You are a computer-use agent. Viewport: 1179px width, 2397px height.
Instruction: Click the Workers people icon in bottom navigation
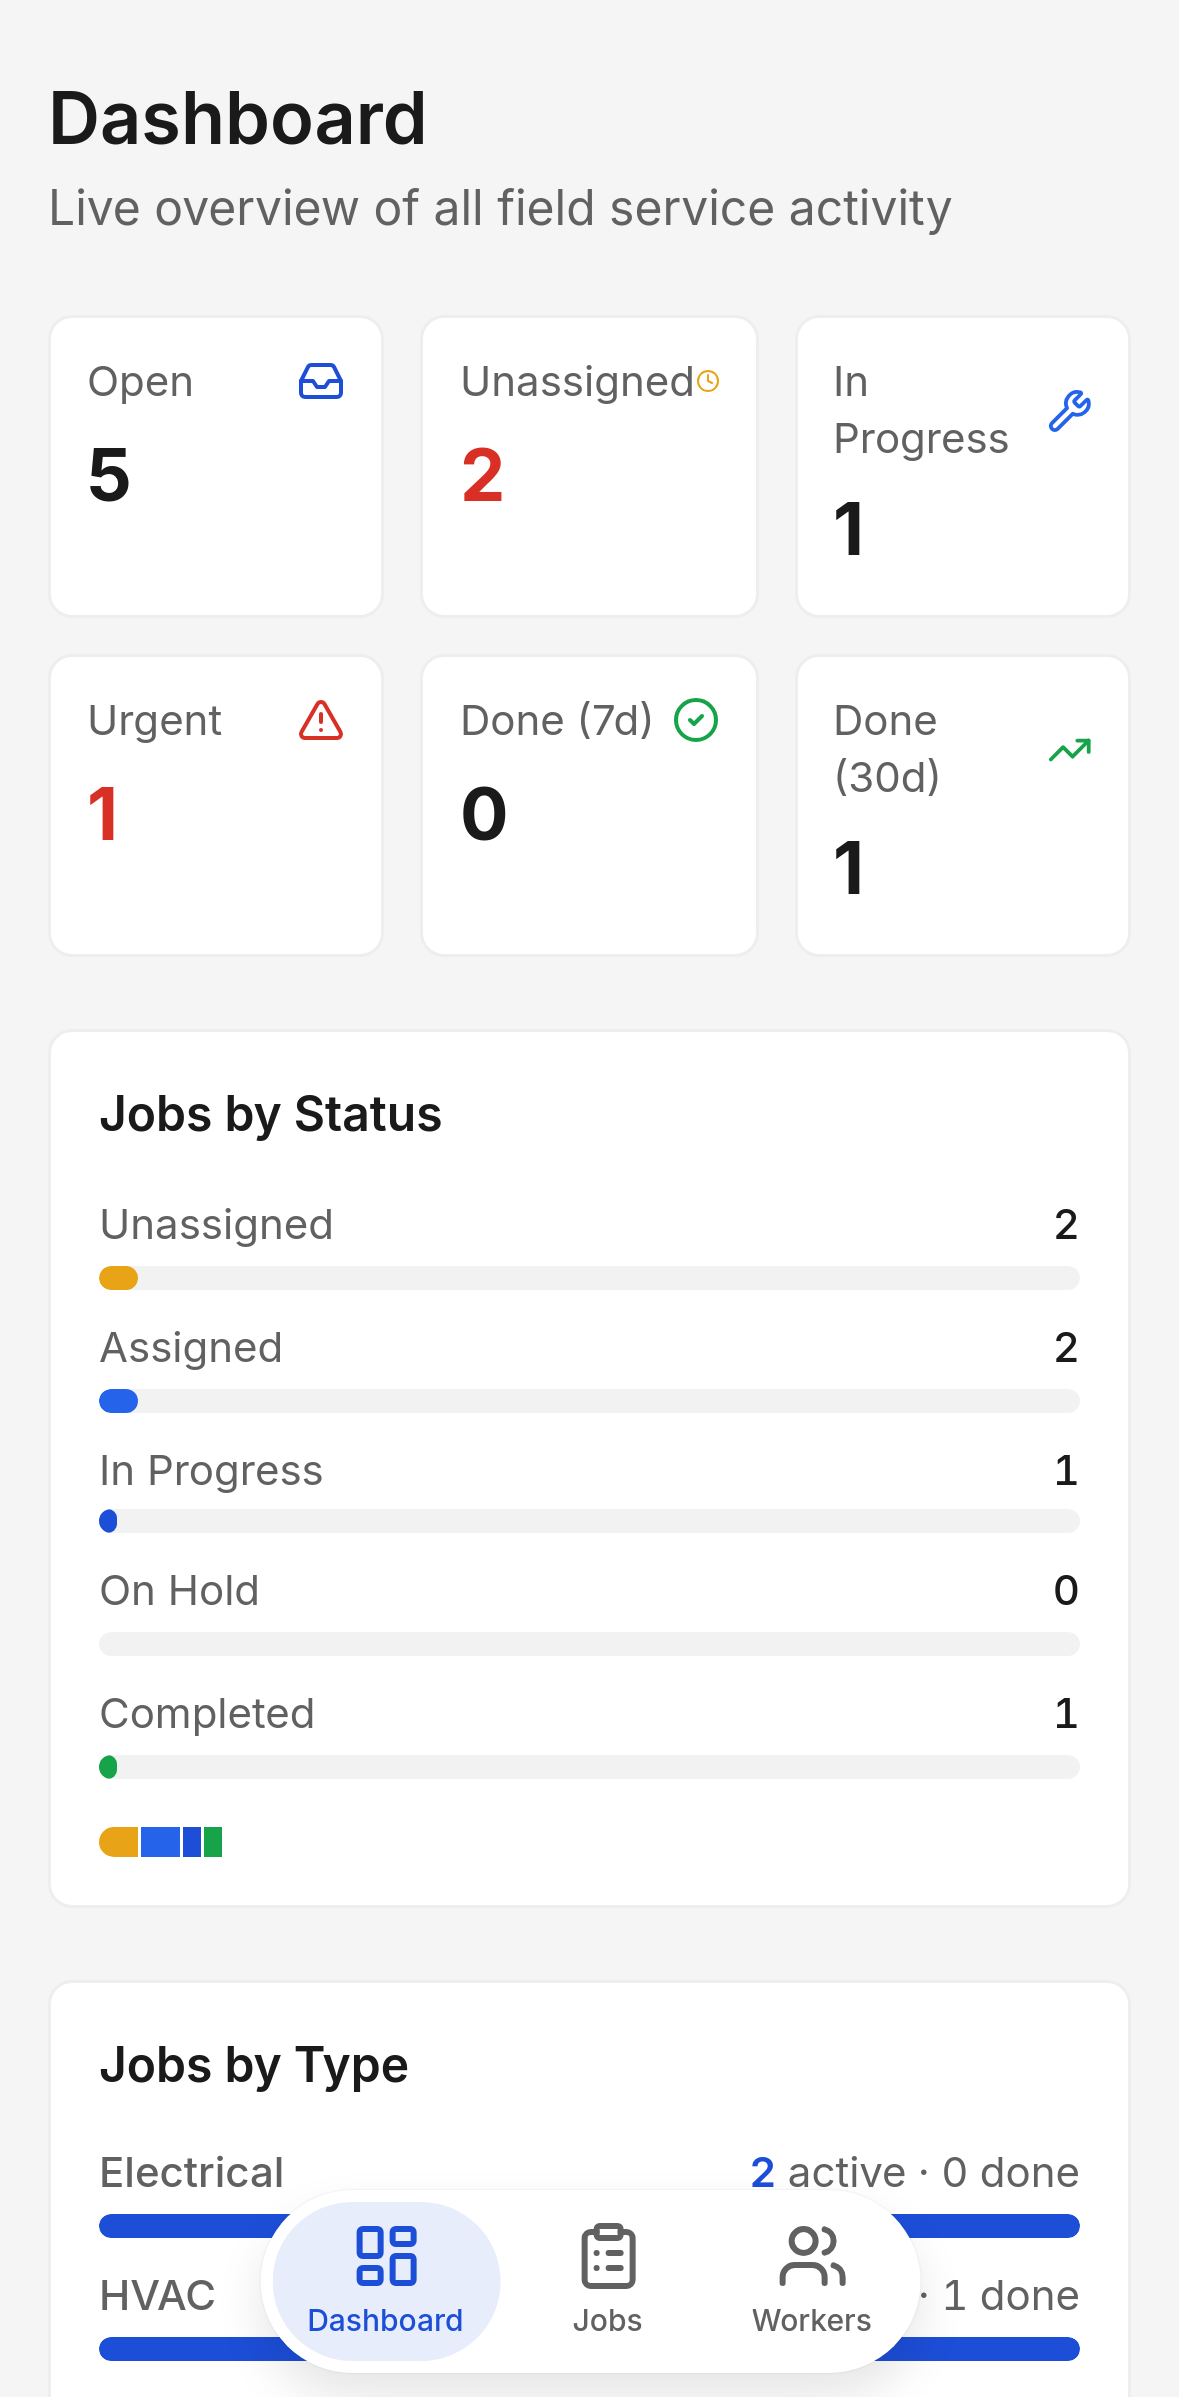812,2257
